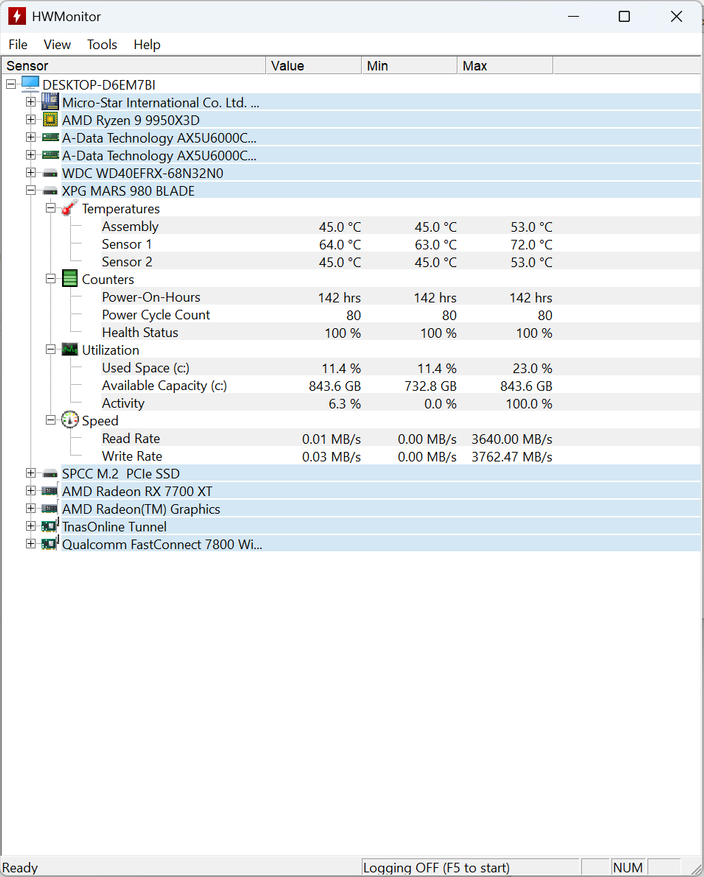Viewport: 704px width, 877px height.
Task: Select the Activity row
Action: [400, 403]
